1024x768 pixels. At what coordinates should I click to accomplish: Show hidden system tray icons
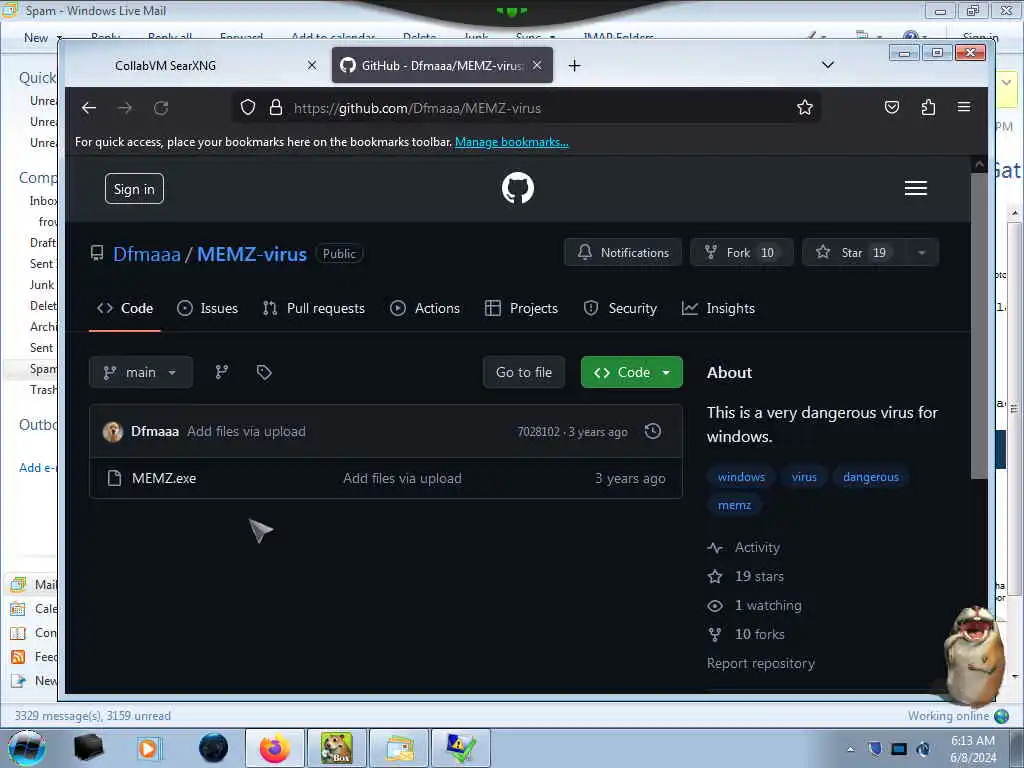pyautogui.click(x=850, y=749)
